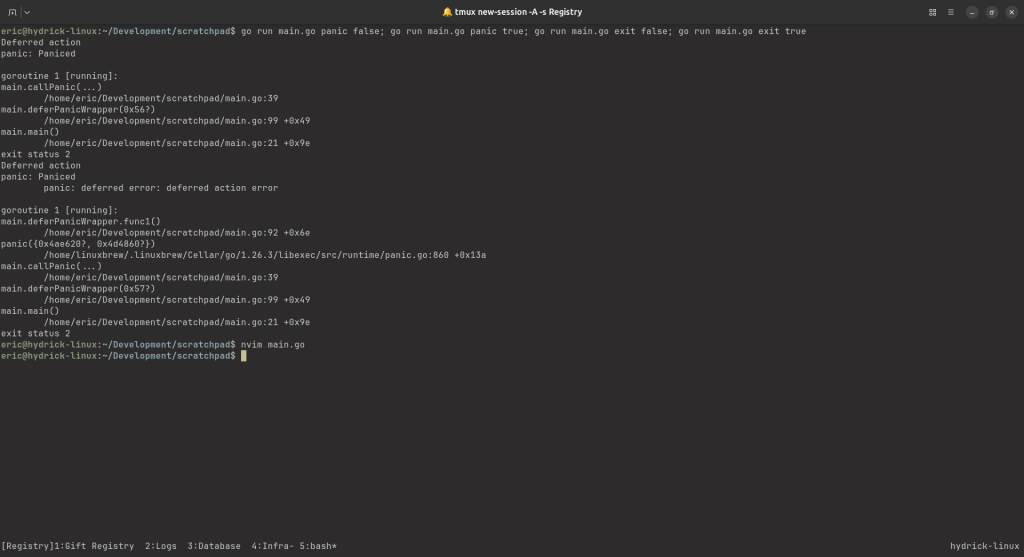Click hydrick-linux hostname in status bar
This screenshot has width=1024, height=557.
pyautogui.click(x=984, y=546)
